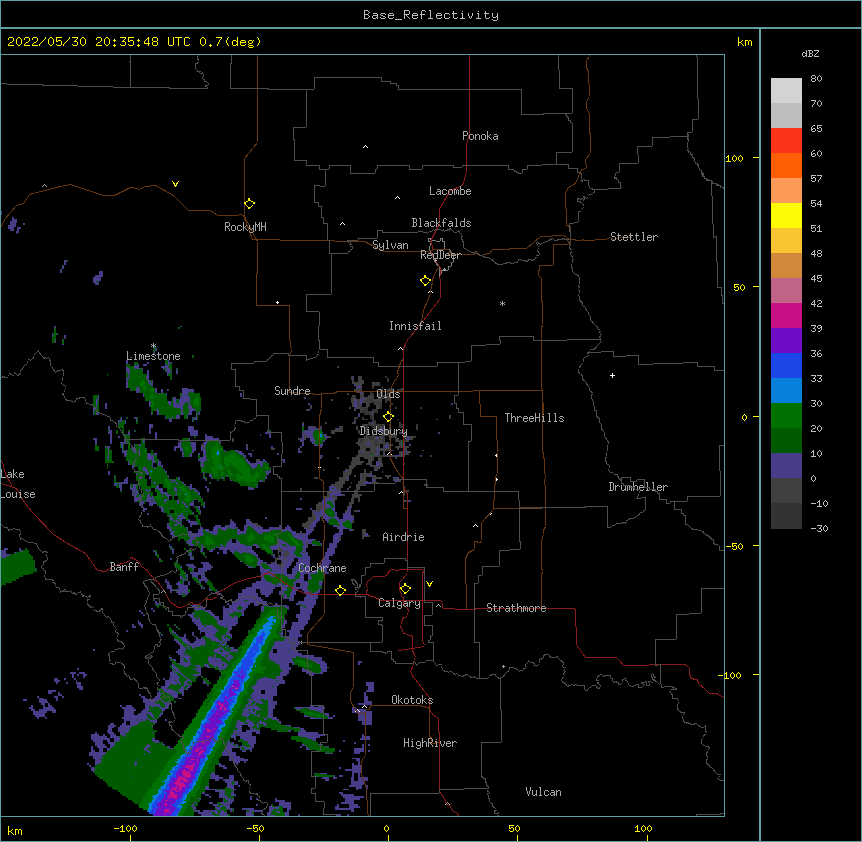
Task: Click the RedDeer city label
Action: pos(440,255)
